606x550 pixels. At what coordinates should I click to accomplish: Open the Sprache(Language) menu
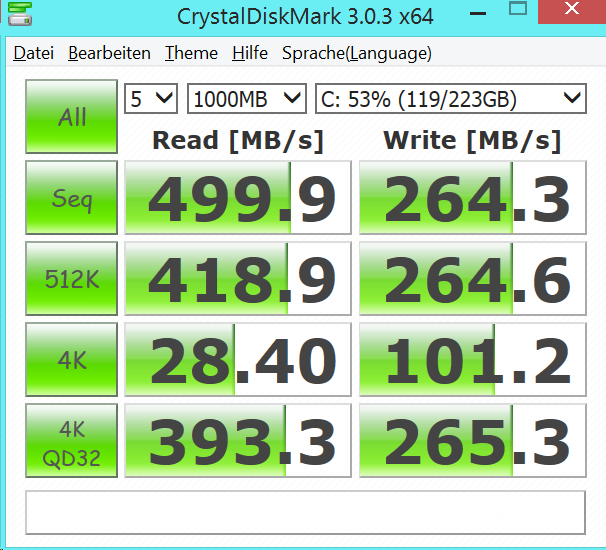[357, 53]
